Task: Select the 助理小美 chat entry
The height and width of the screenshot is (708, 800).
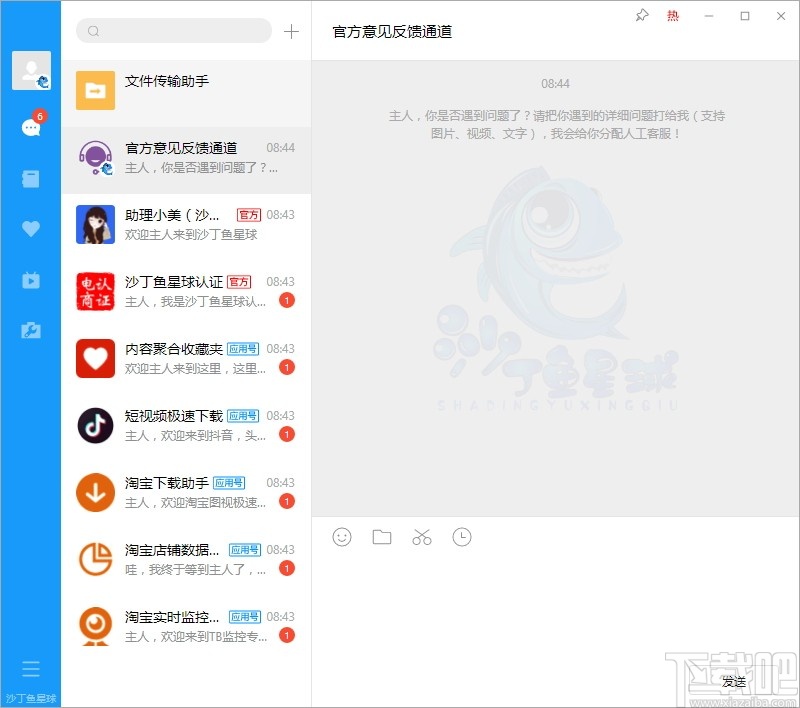Action: (186, 226)
